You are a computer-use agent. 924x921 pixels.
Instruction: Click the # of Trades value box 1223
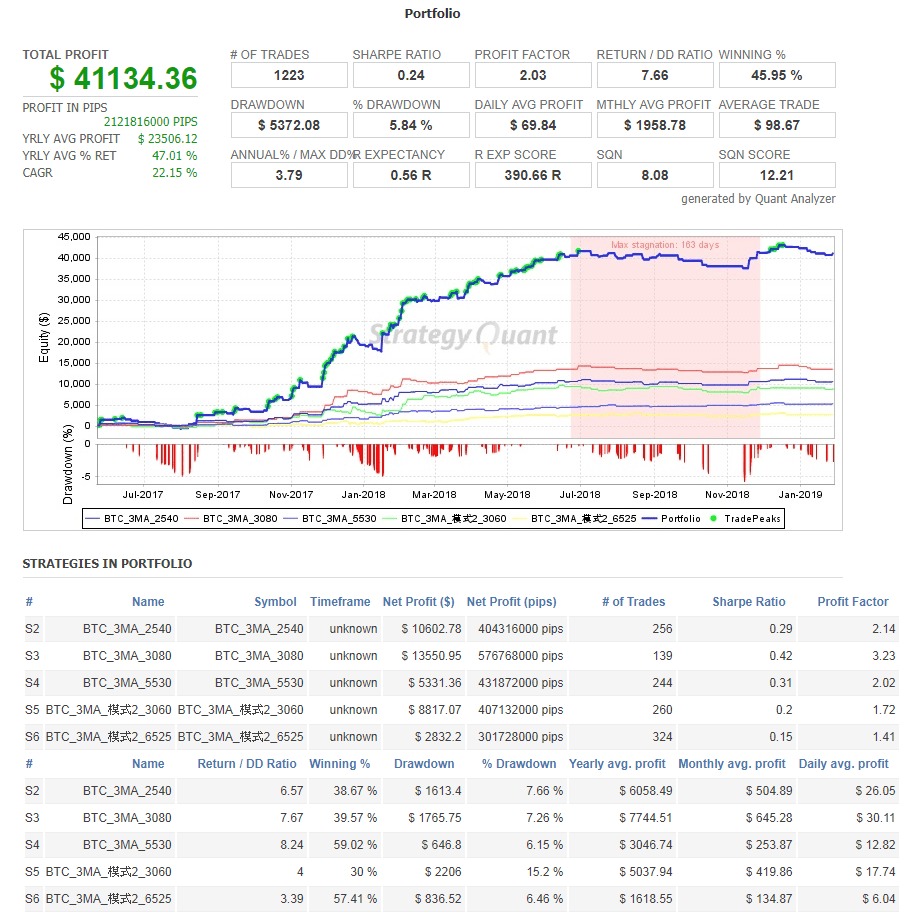coord(289,75)
